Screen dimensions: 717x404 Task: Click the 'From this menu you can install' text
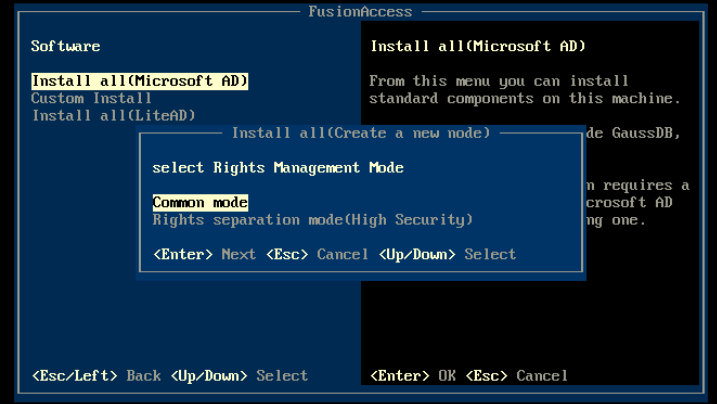coord(499,81)
